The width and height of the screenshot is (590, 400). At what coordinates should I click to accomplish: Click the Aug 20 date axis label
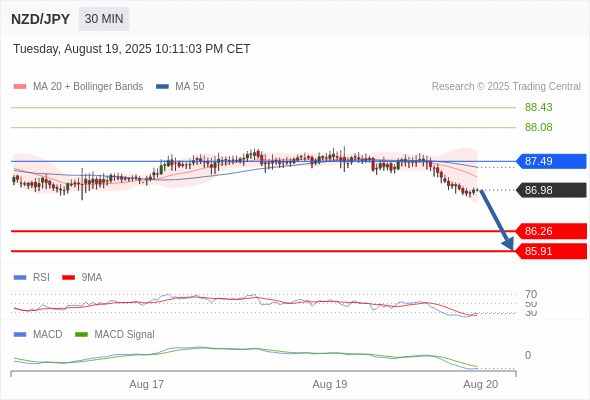pyautogui.click(x=481, y=384)
